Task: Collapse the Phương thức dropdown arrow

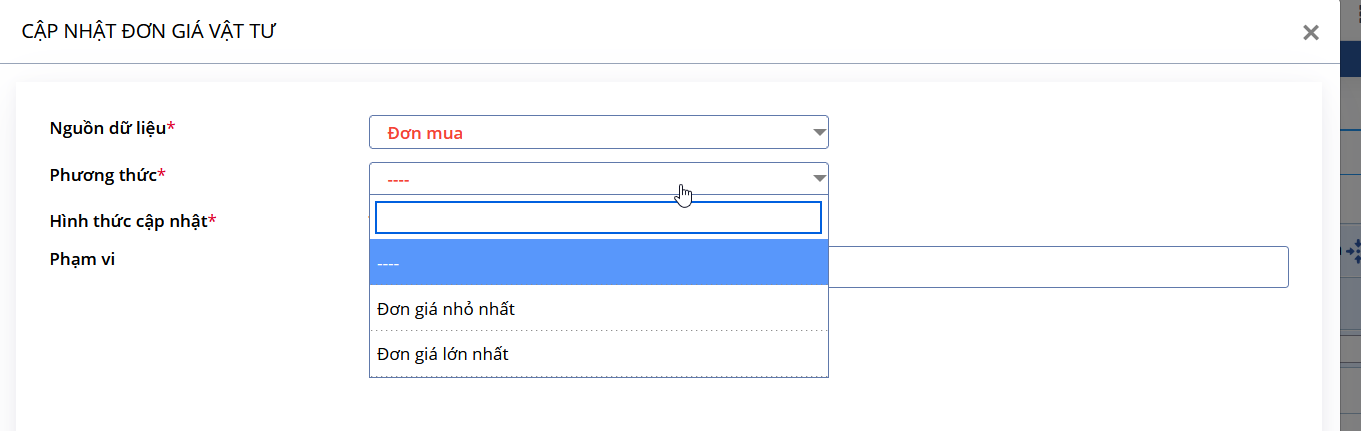Action: coord(819,178)
